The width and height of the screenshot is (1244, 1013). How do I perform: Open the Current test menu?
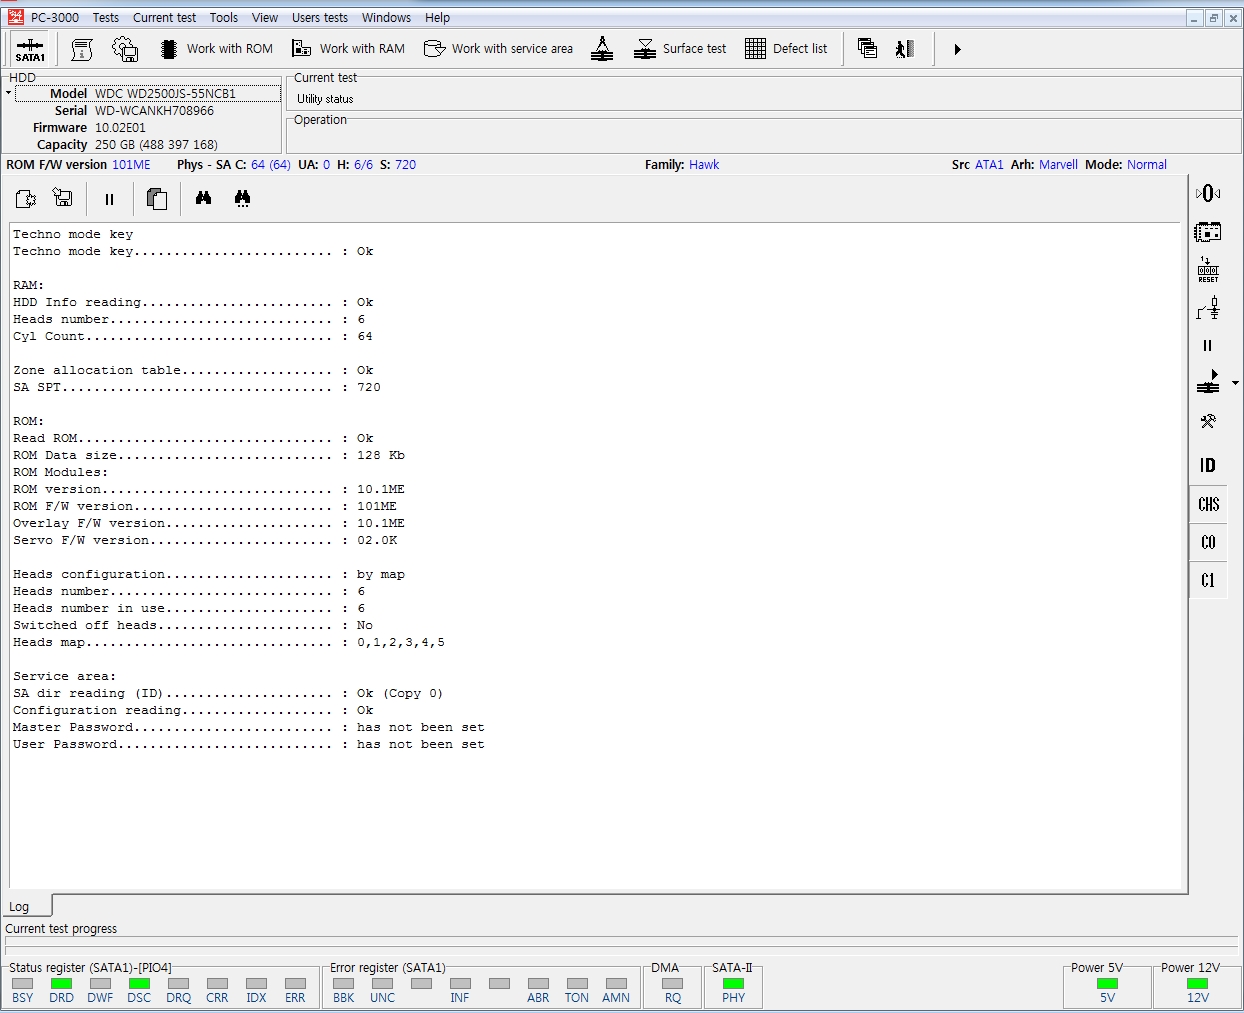(x=165, y=17)
